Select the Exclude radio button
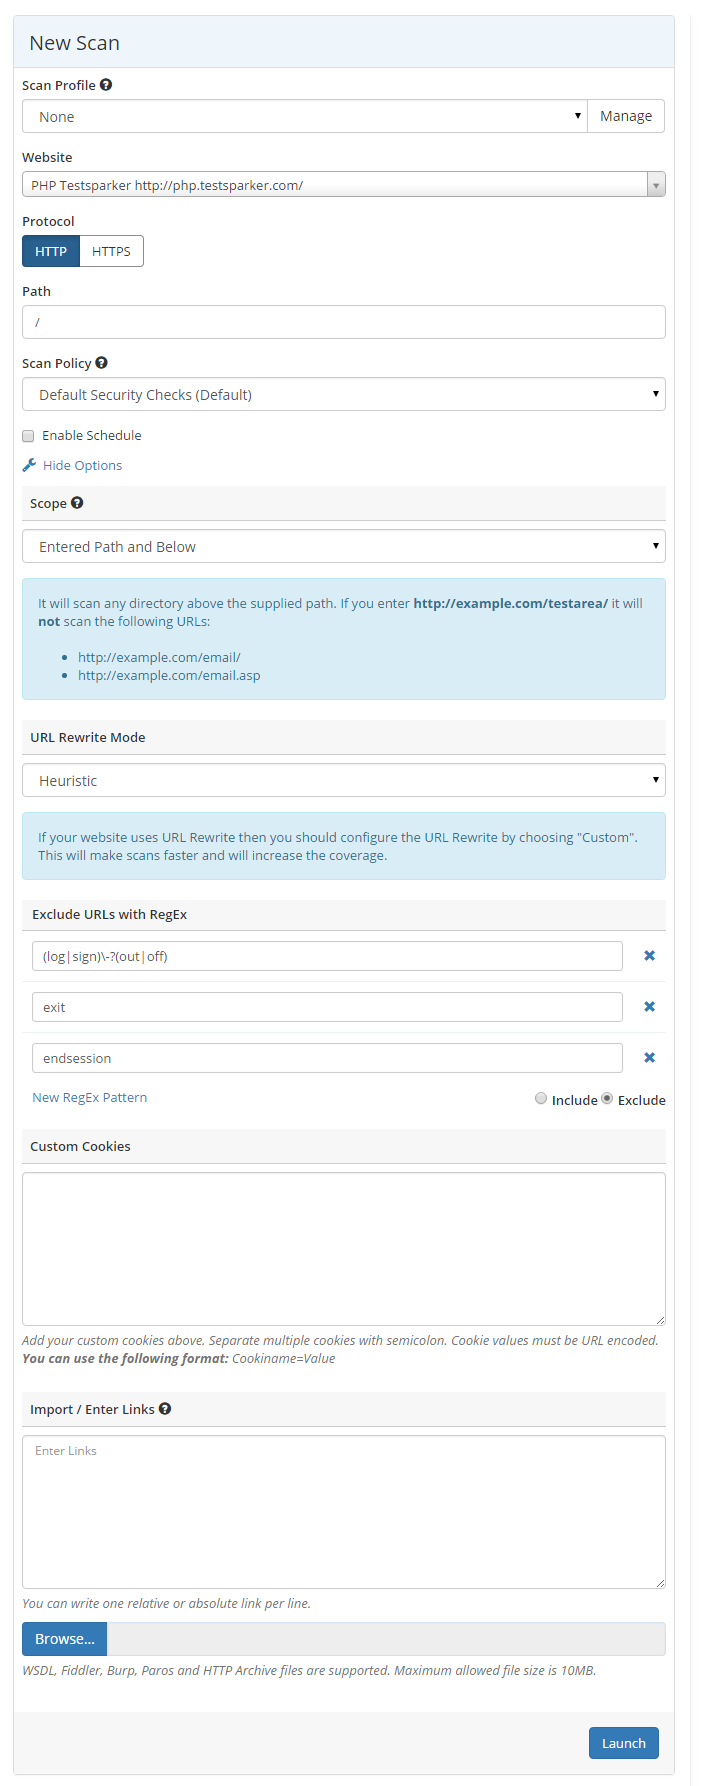 (x=607, y=1098)
